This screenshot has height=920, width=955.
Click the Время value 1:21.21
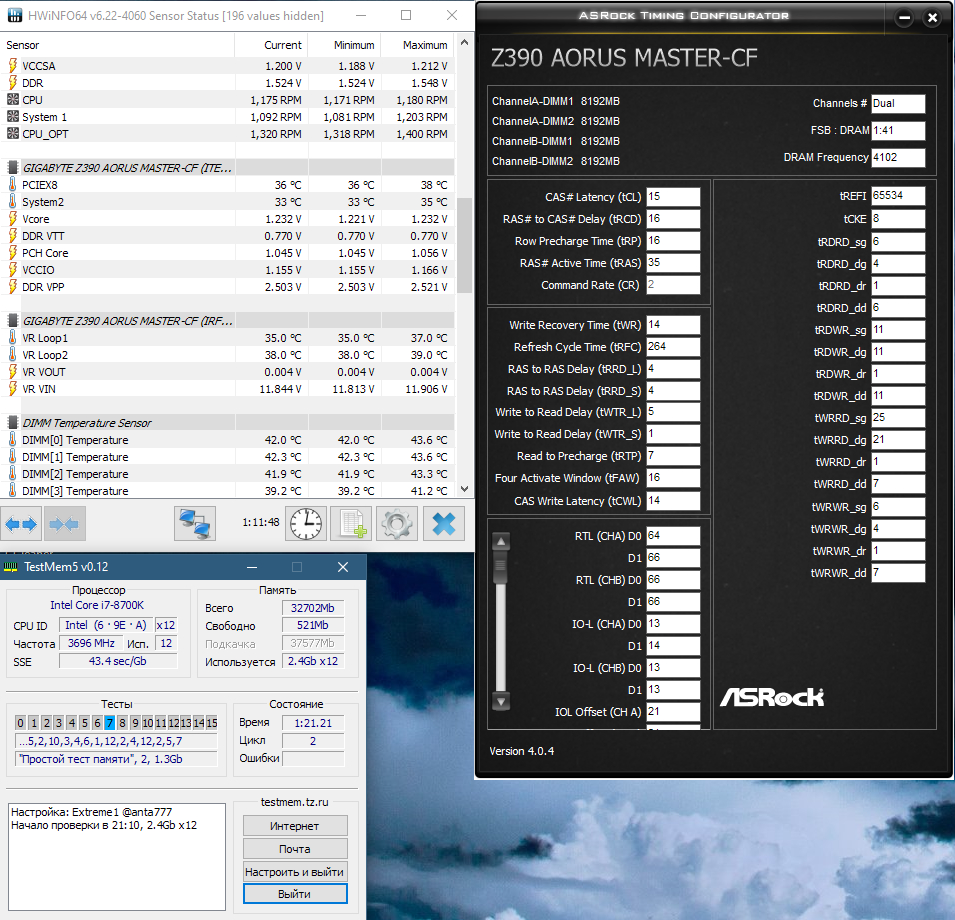click(x=312, y=723)
